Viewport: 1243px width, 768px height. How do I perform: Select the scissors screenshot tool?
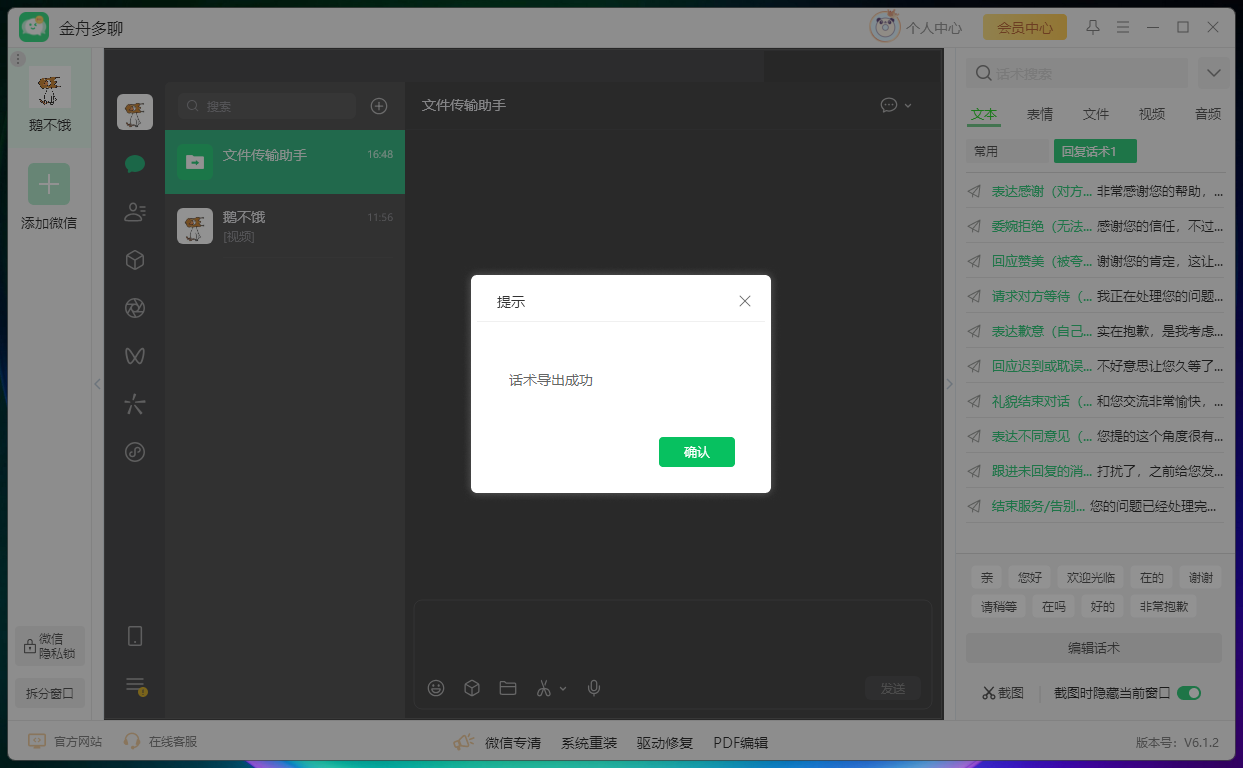(x=545, y=688)
